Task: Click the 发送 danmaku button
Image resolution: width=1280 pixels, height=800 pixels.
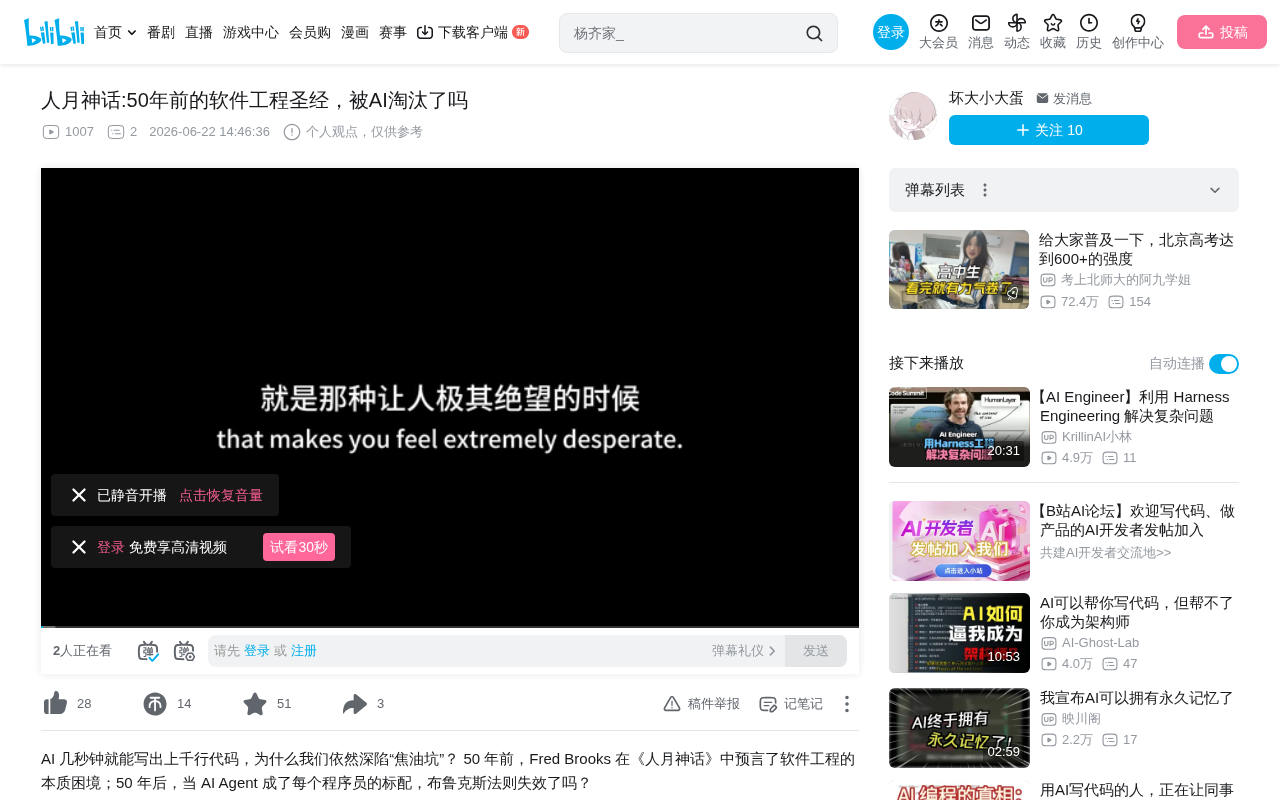Action: point(816,651)
